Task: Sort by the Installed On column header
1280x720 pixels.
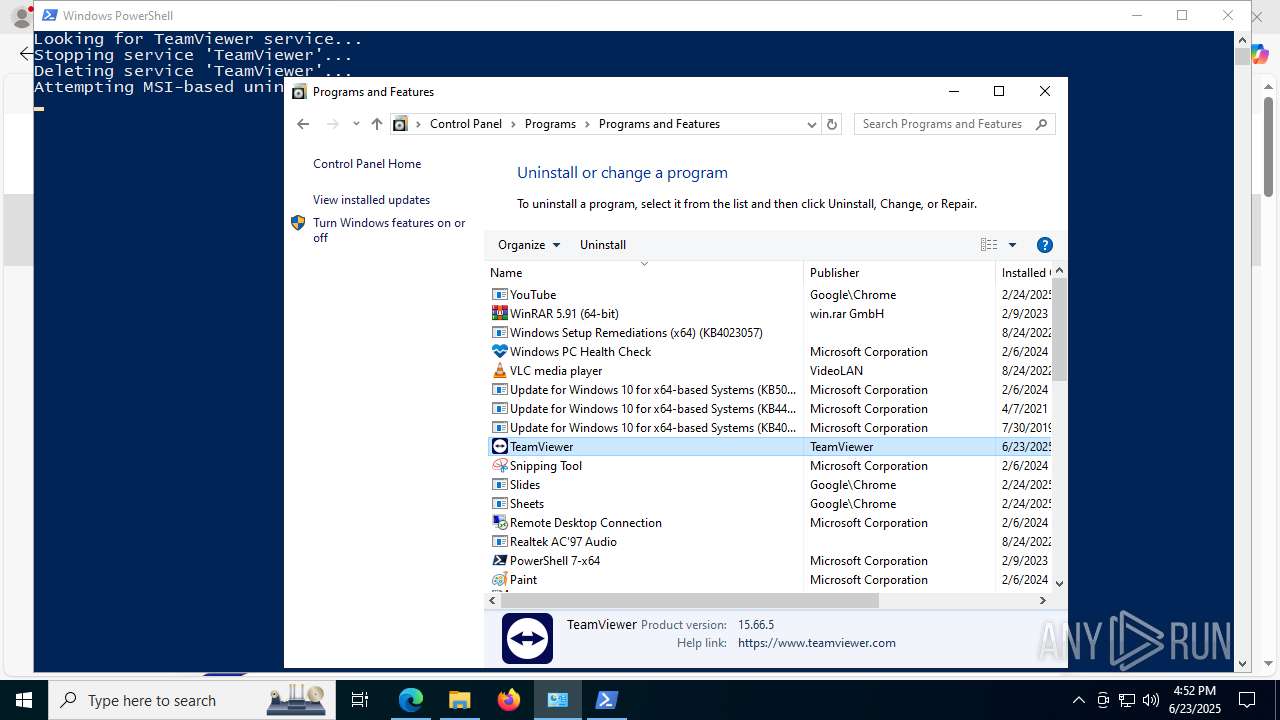Action: coord(1024,273)
